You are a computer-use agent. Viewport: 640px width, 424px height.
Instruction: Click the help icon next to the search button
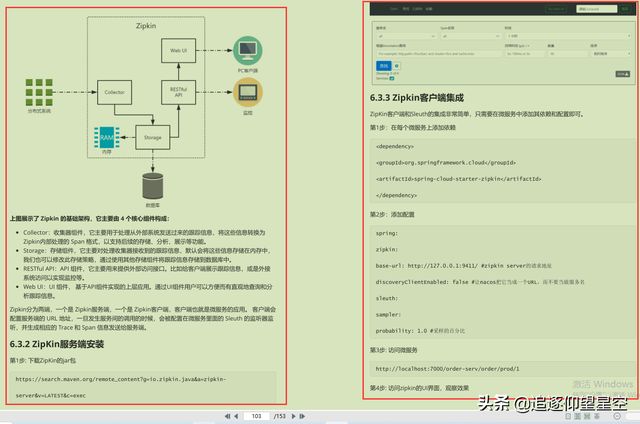click(397, 66)
